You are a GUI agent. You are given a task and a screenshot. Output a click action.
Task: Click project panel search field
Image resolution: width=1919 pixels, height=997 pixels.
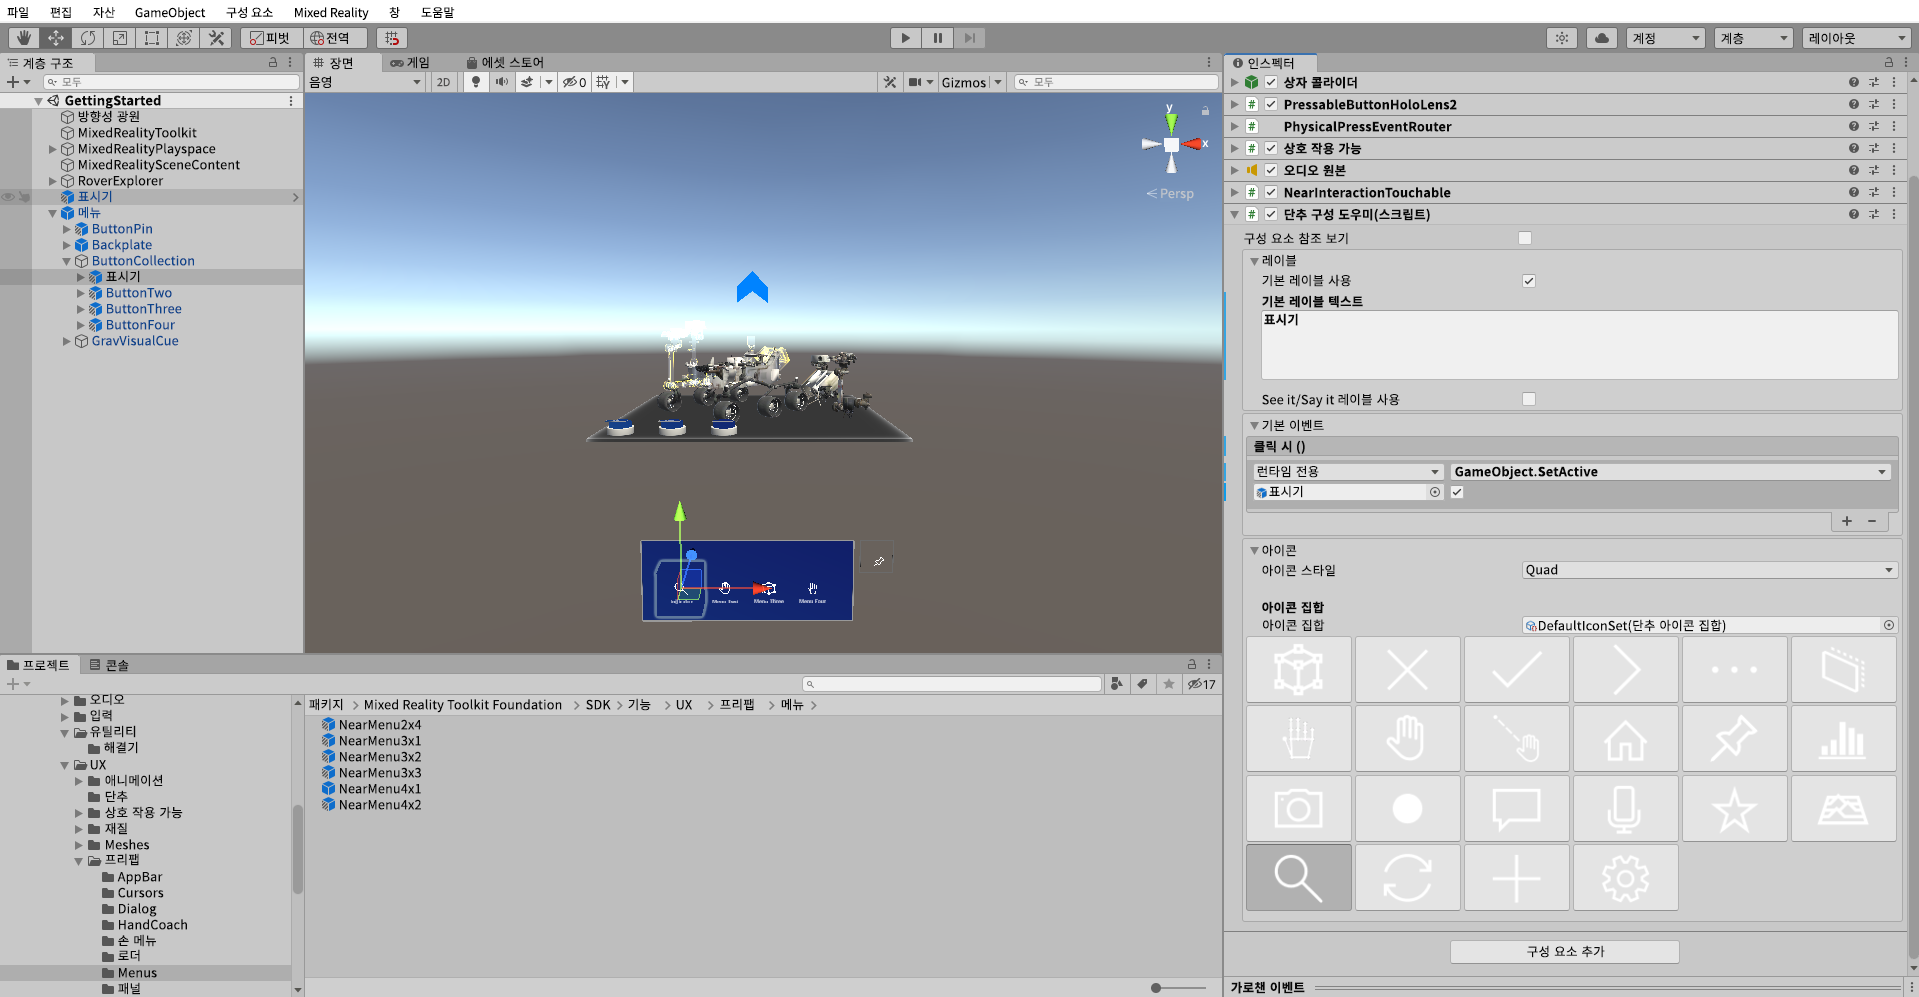953,684
